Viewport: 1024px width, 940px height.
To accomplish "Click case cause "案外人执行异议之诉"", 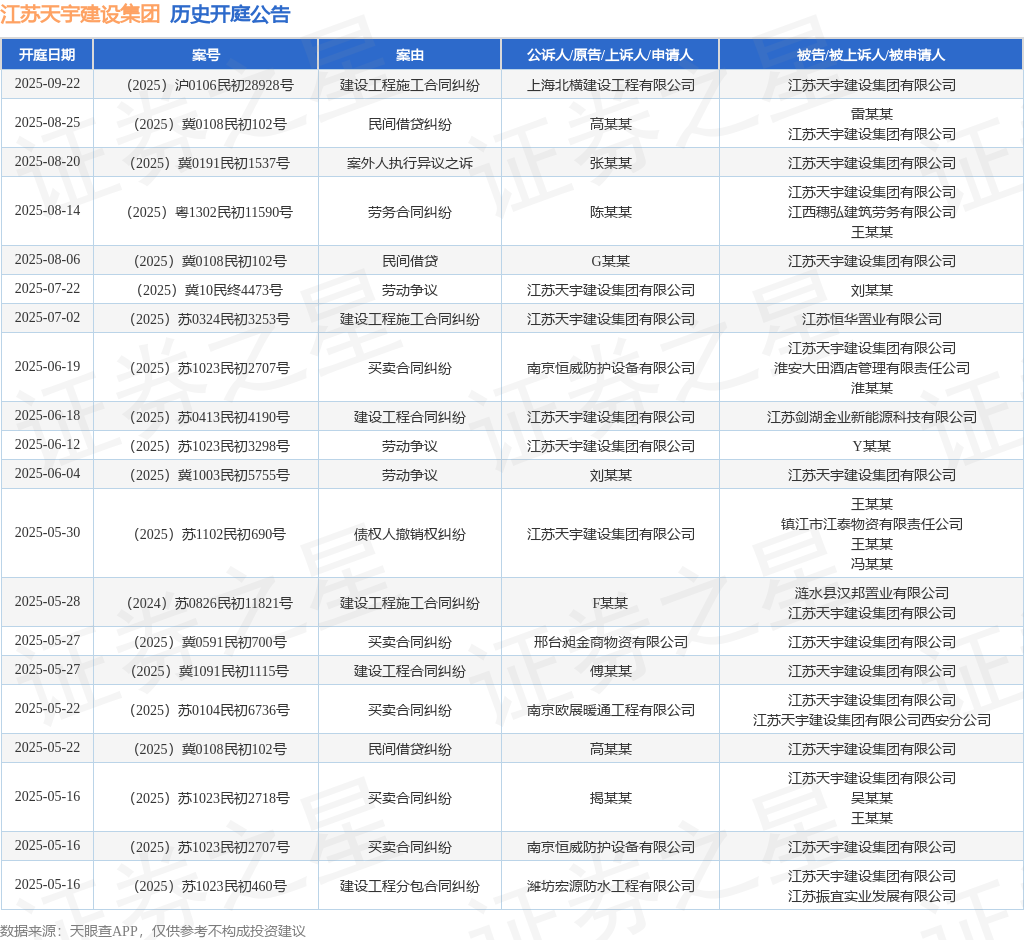I will (x=409, y=163).
